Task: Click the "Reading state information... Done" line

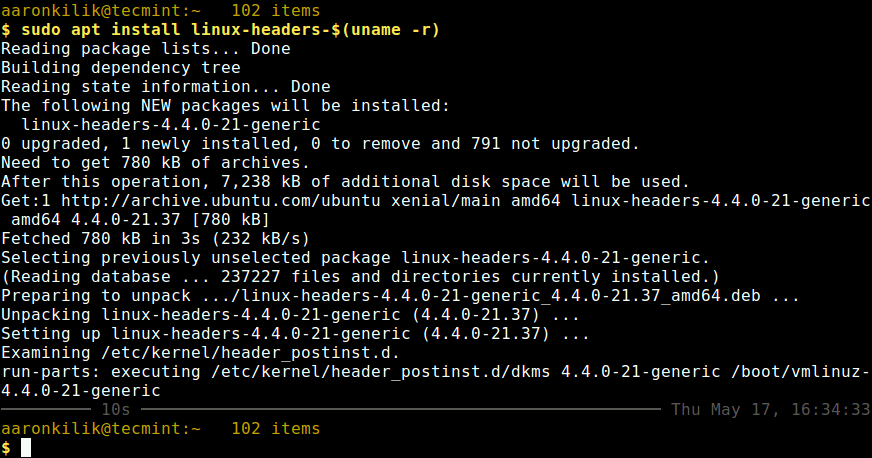Action: (x=166, y=86)
